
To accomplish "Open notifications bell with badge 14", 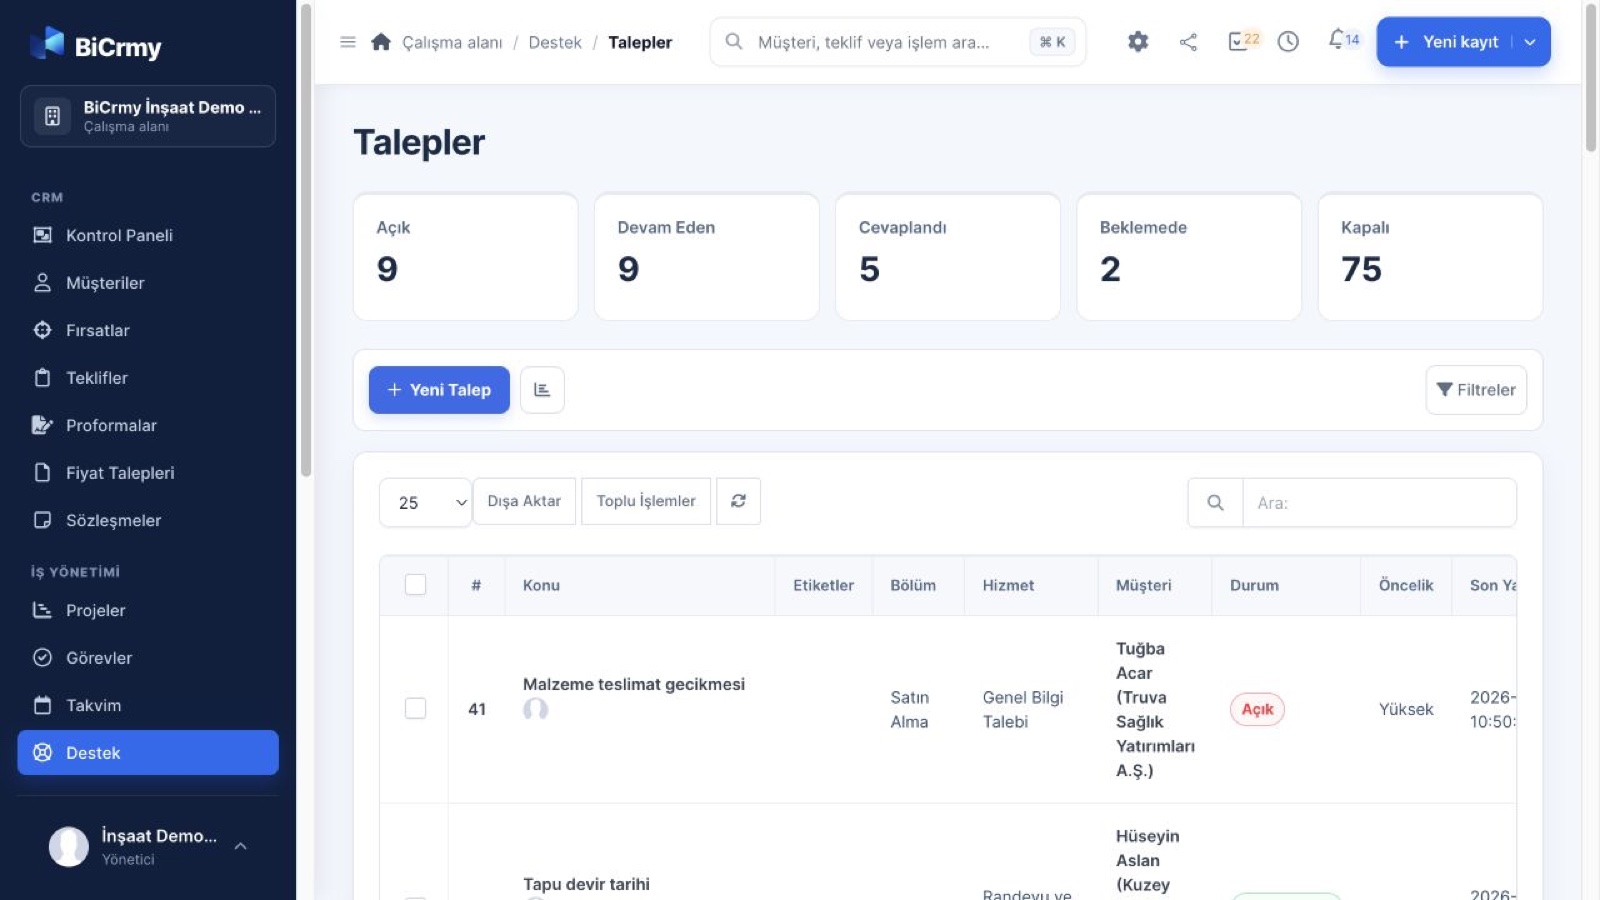I will [x=1343, y=40].
